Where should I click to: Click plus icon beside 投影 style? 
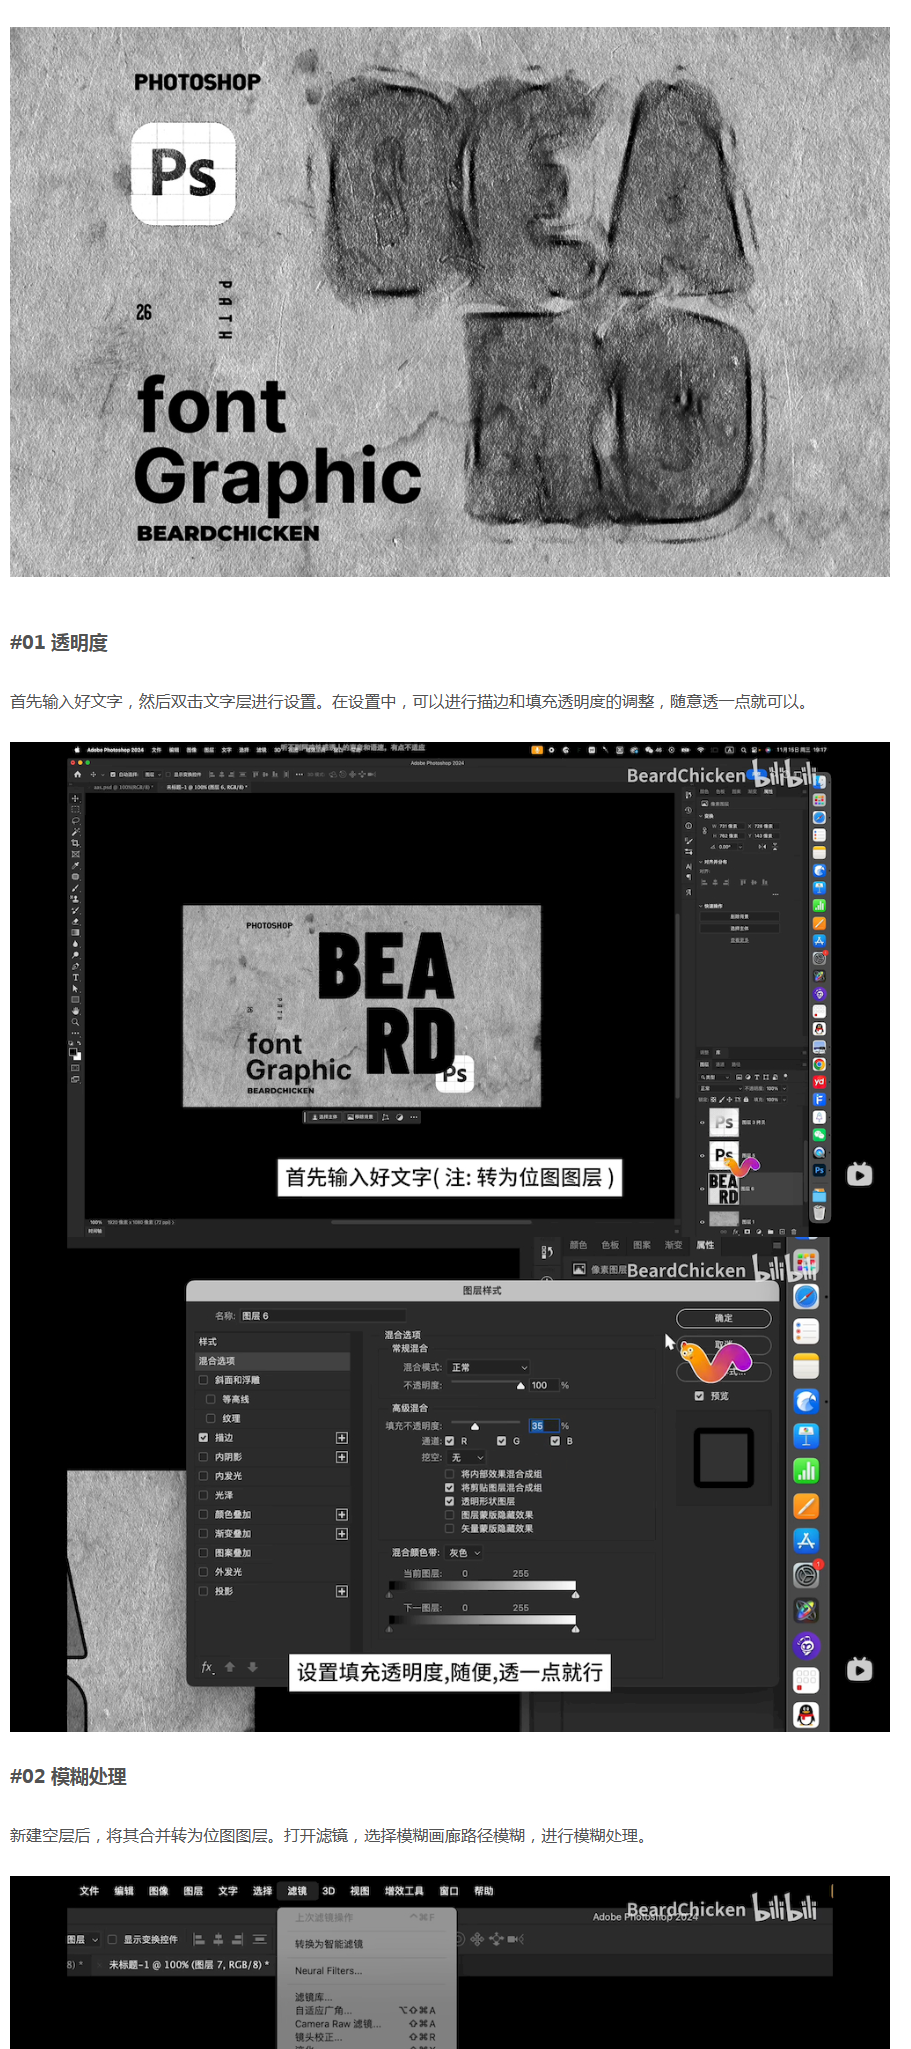point(342,1591)
